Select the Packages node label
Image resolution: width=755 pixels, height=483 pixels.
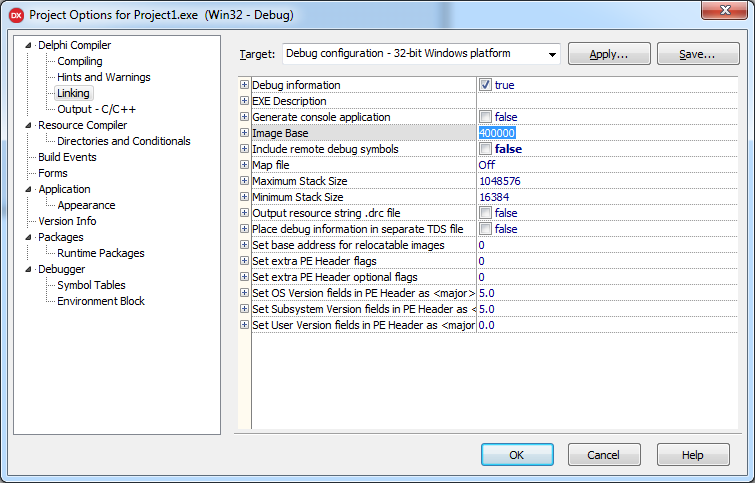pos(61,237)
